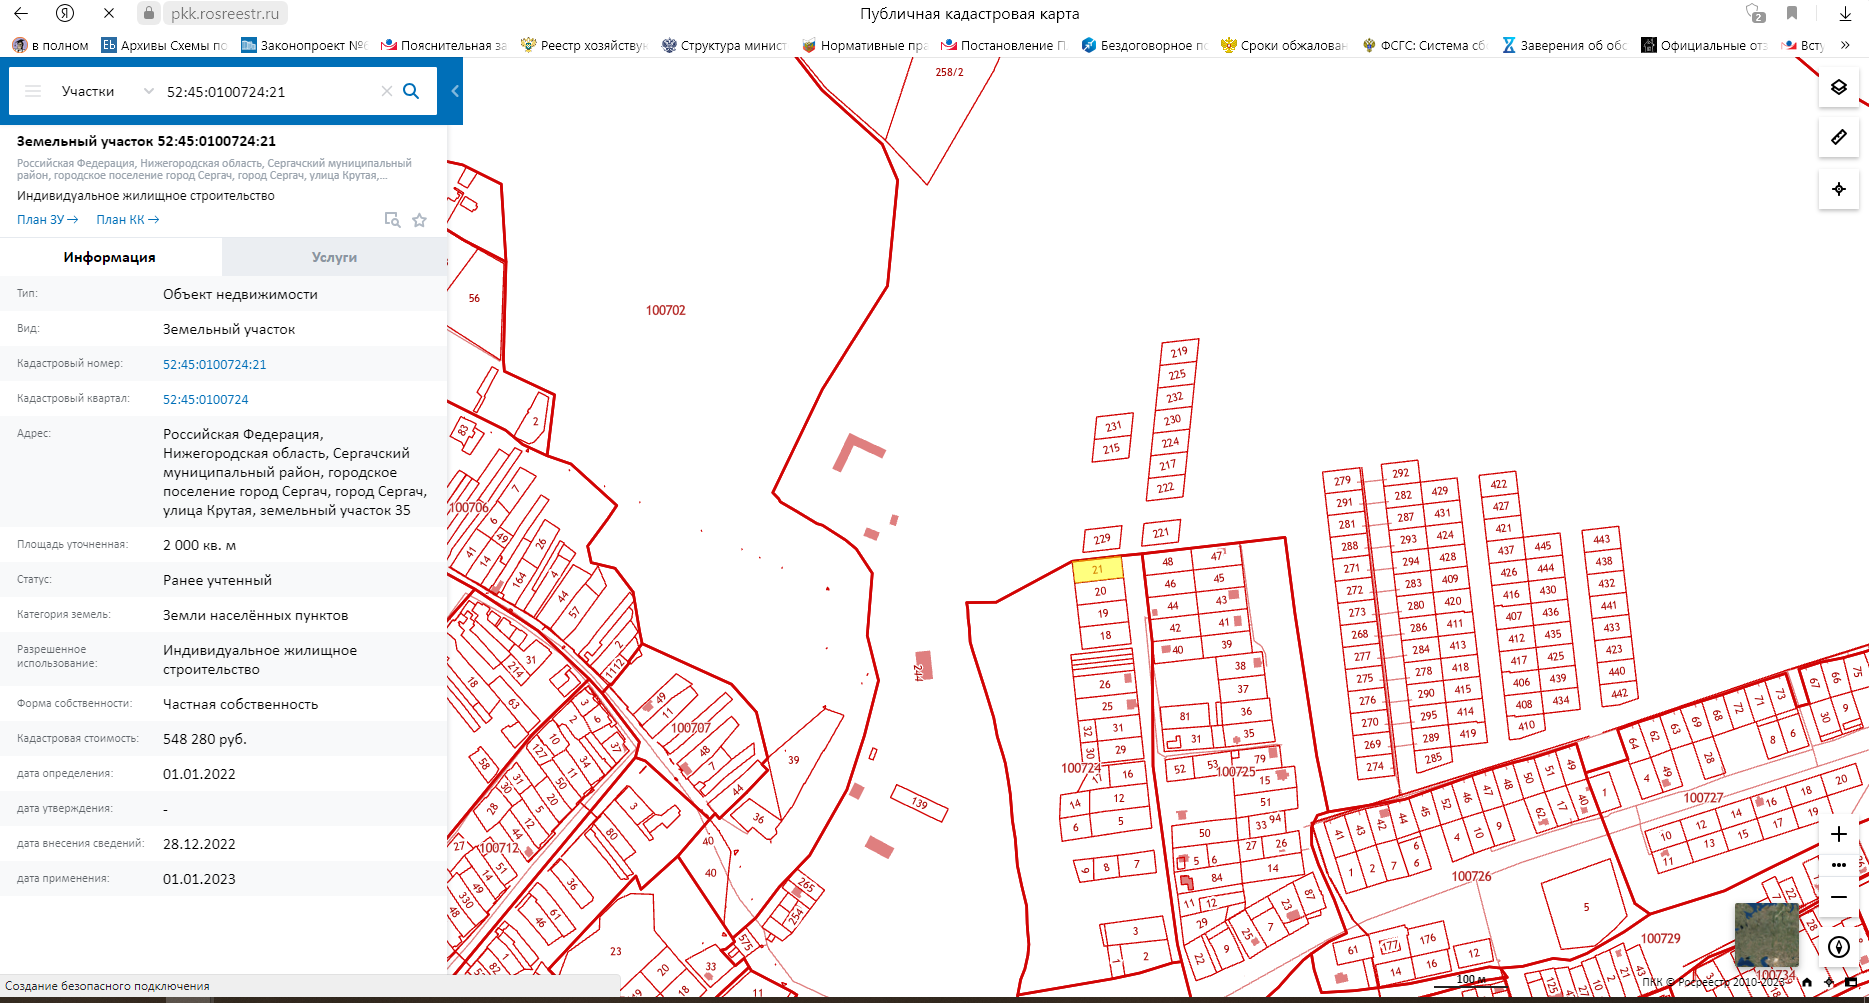
Task: Open the 'Официальные' bookmark
Action: click(x=1704, y=45)
